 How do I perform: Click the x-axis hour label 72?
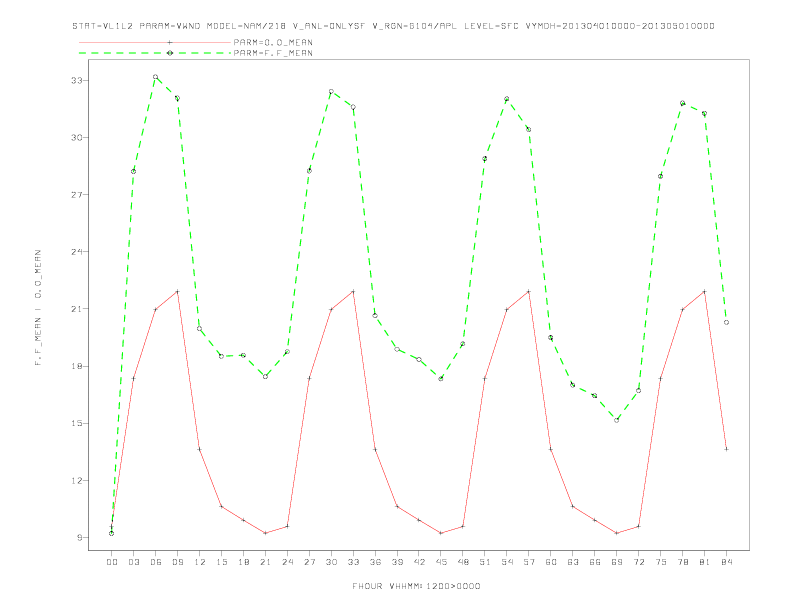pyautogui.click(x=638, y=562)
